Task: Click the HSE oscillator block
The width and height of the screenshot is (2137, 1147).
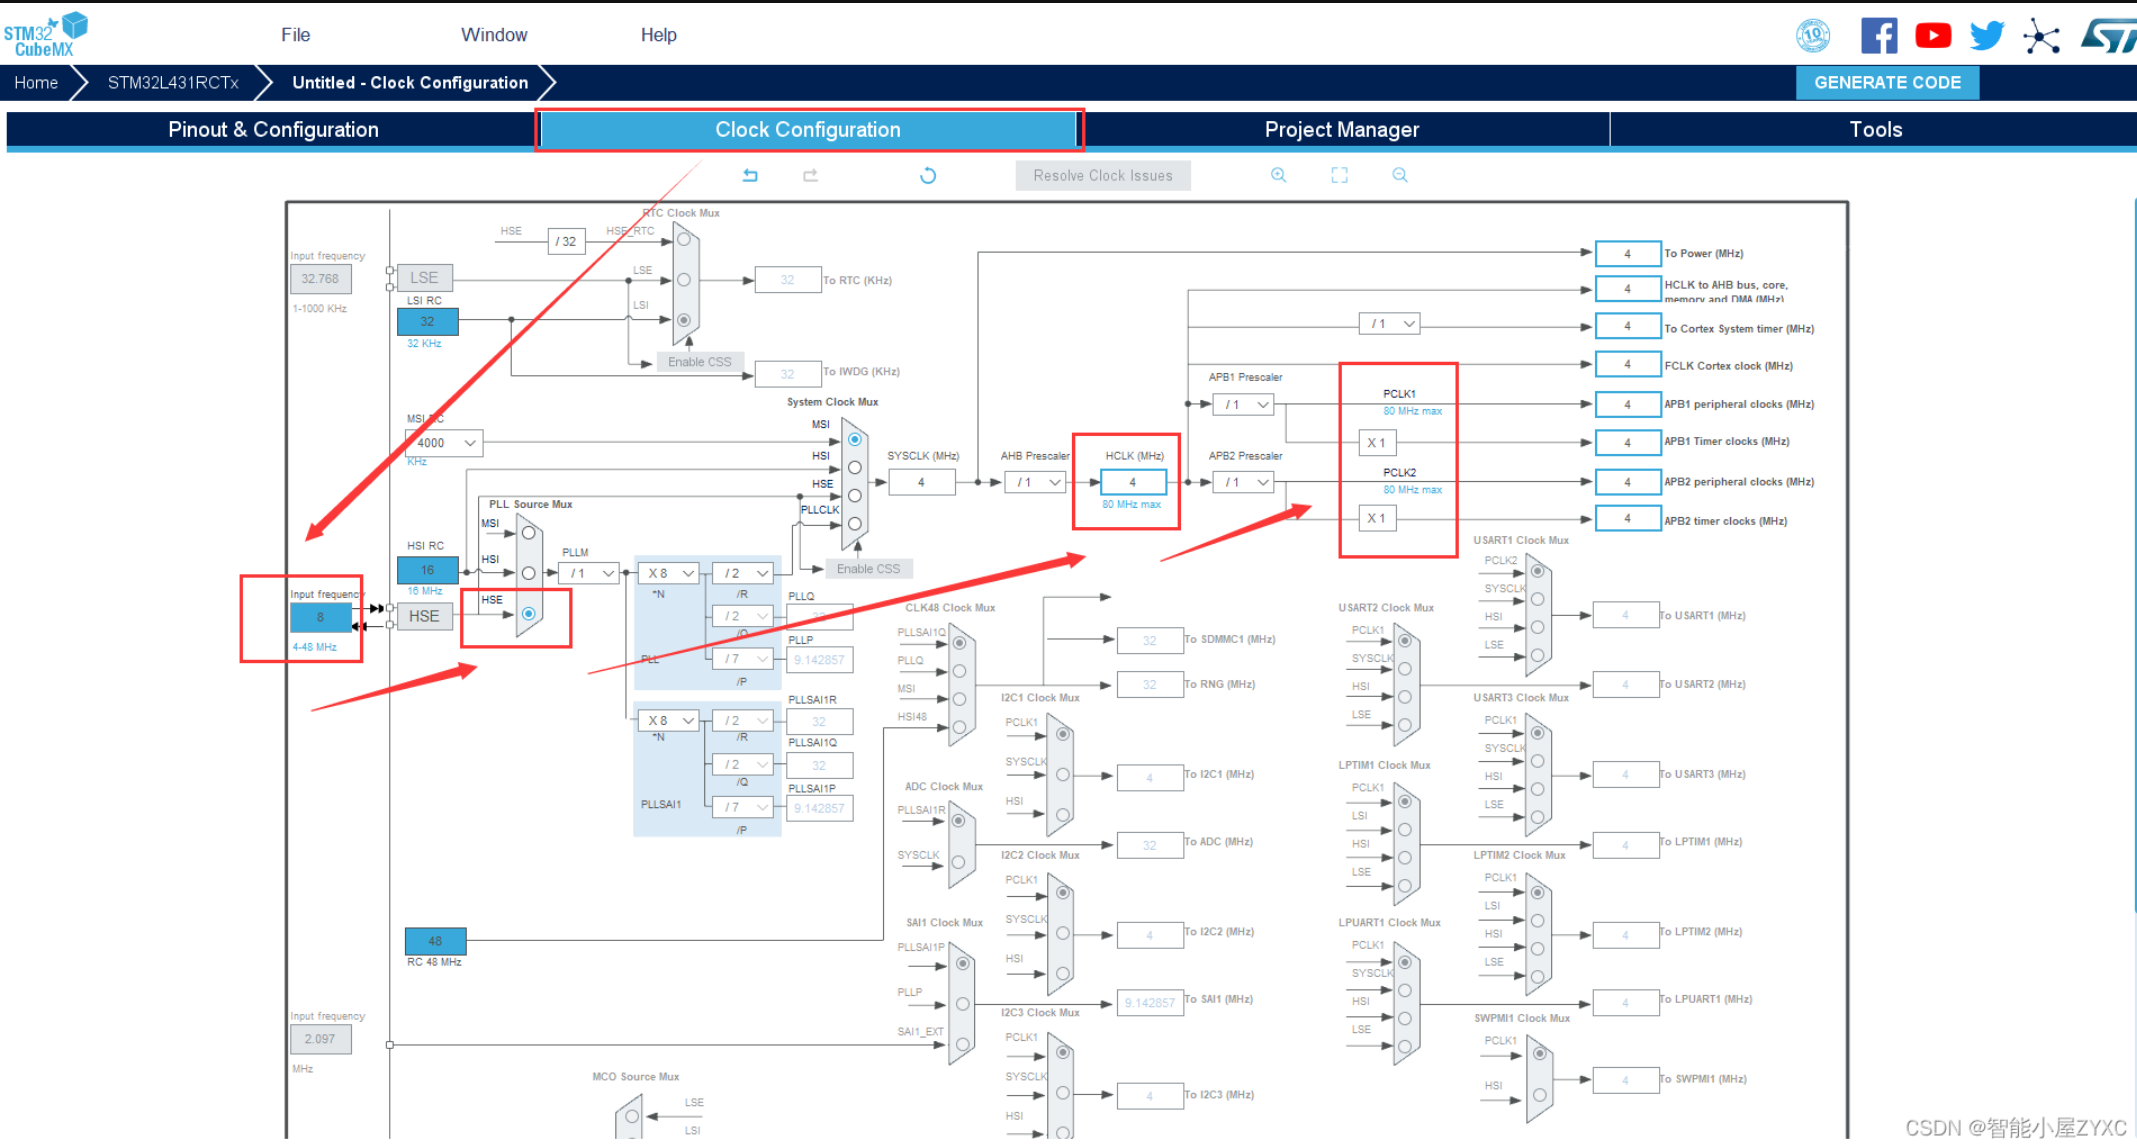Action: pyautogui.click(x=424, y=616)
